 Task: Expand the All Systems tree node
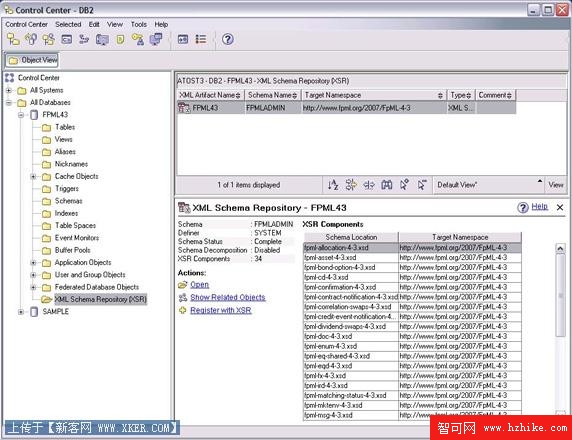click(x=9, y=90)
